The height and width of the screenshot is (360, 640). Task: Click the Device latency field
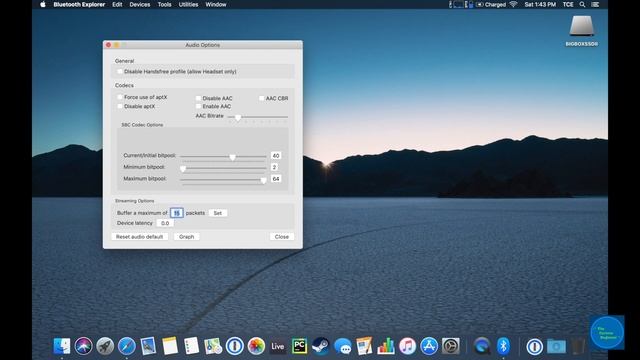[165, 223]
